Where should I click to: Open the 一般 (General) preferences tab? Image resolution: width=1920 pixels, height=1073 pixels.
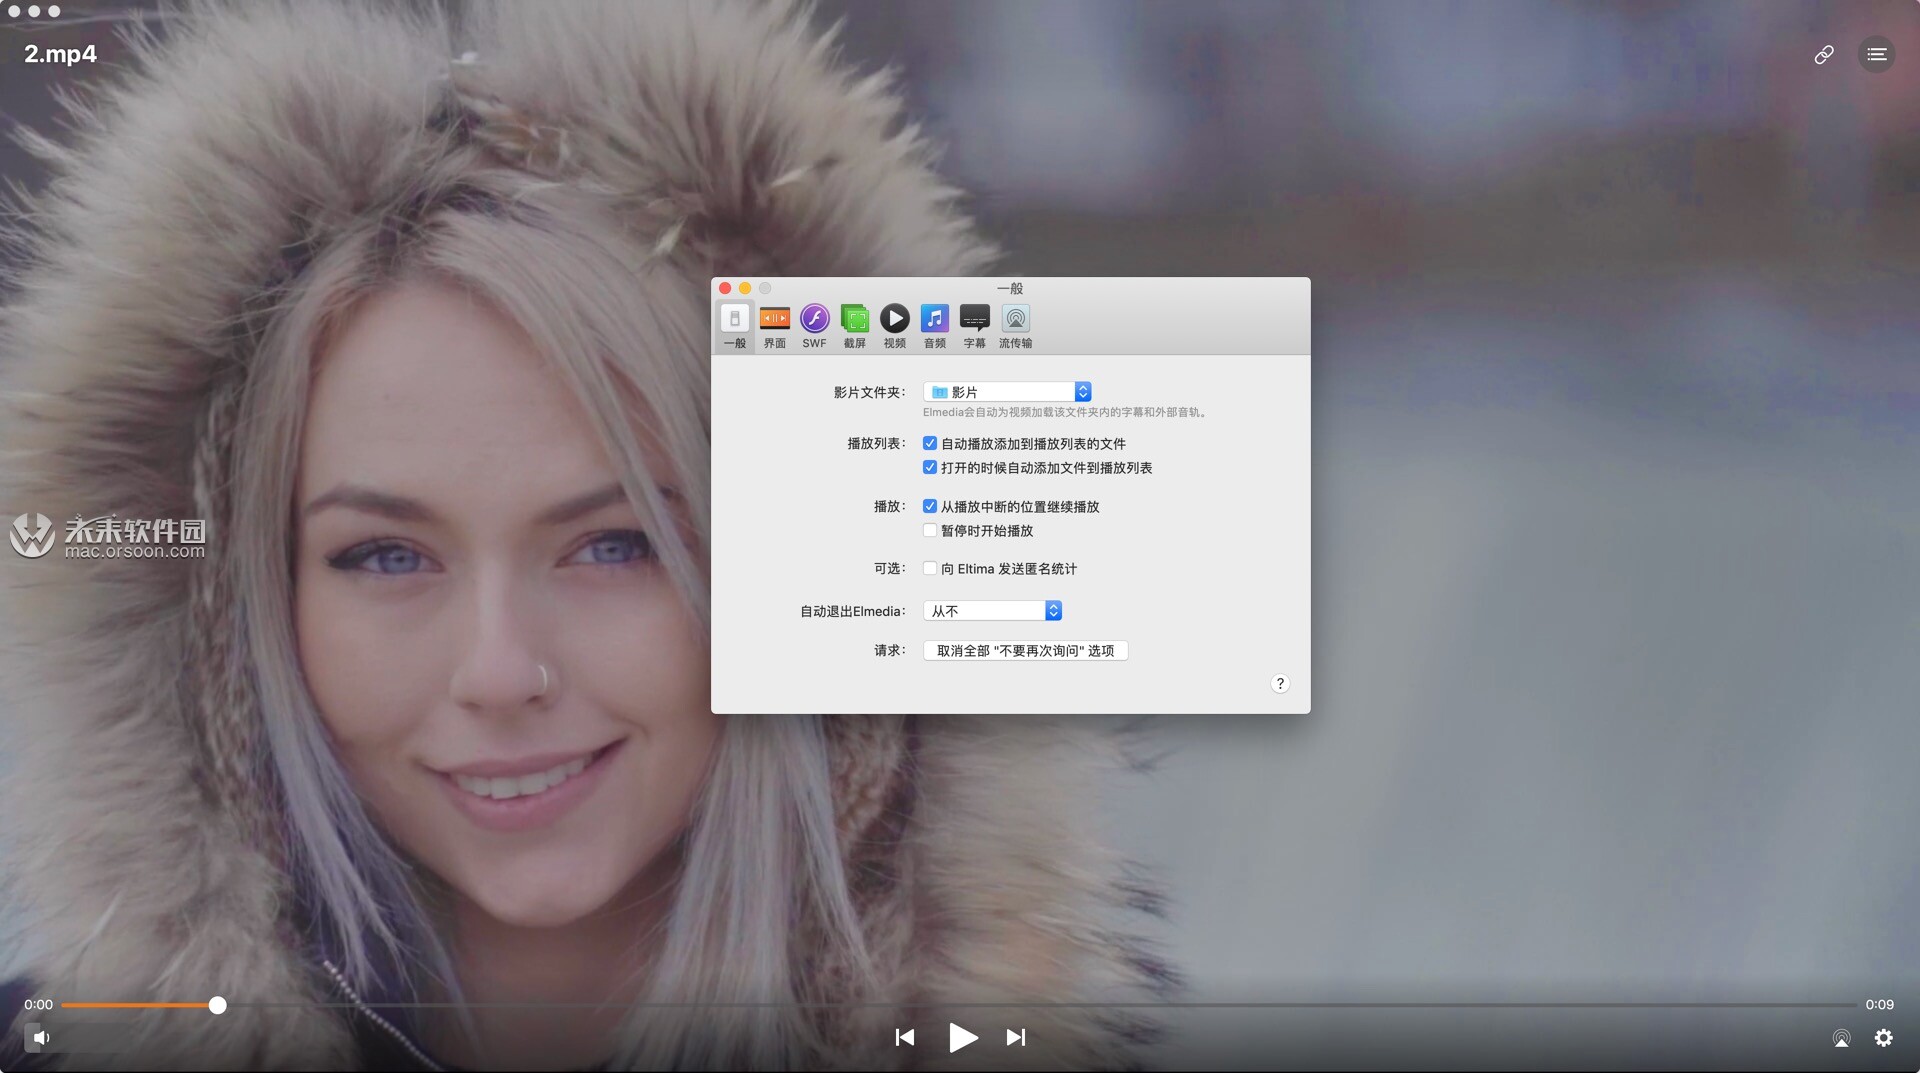734,326
